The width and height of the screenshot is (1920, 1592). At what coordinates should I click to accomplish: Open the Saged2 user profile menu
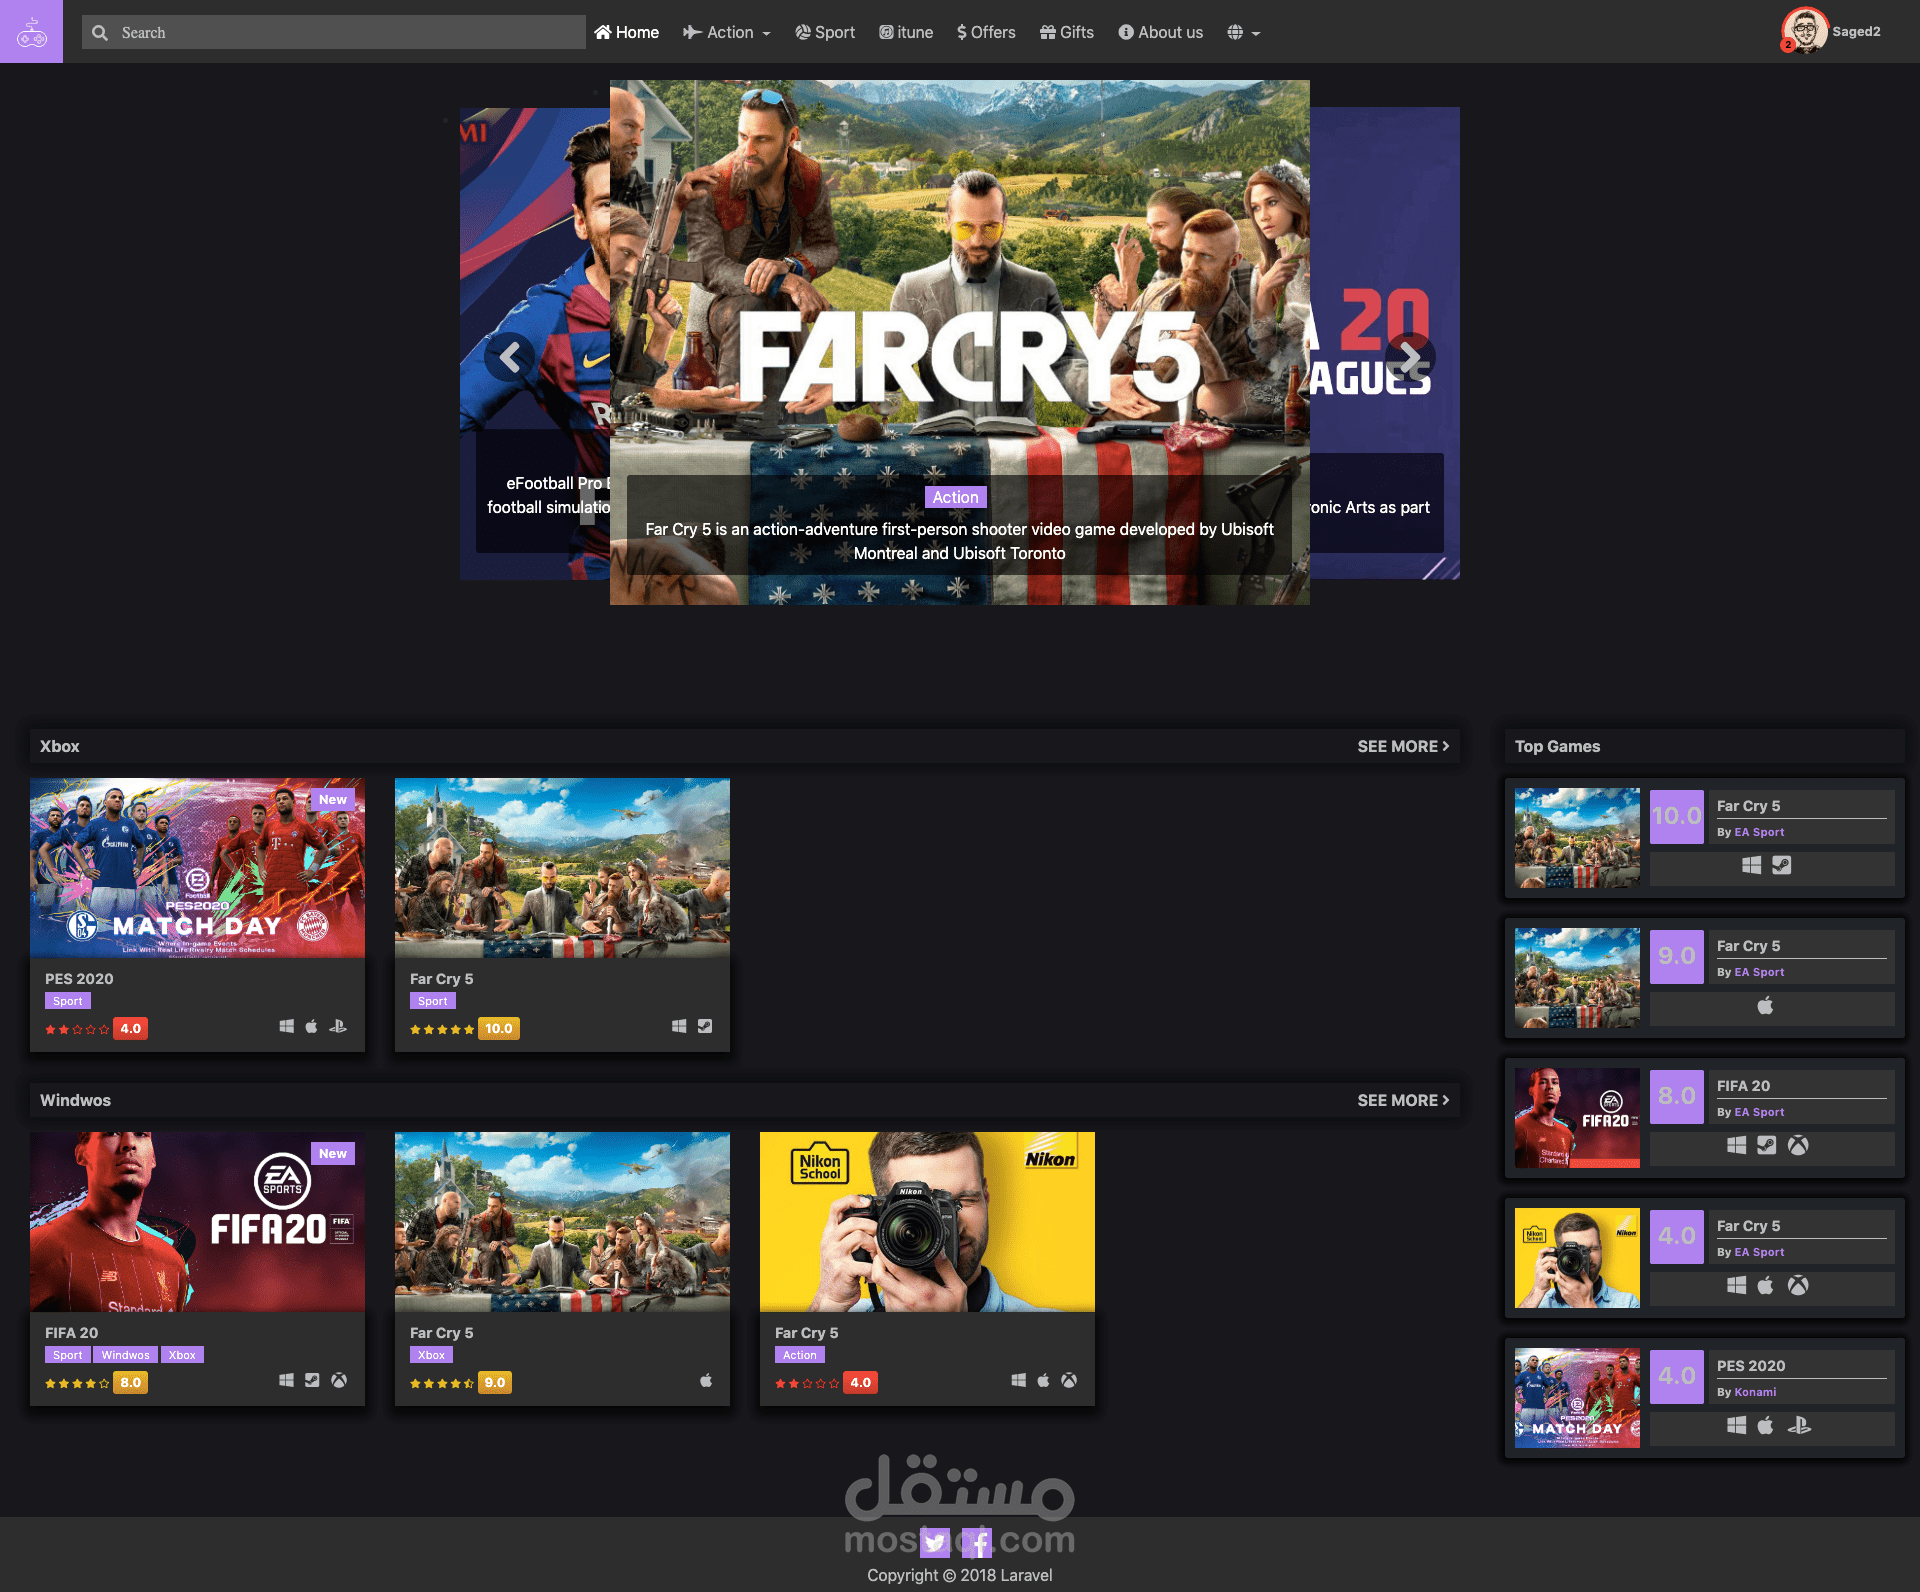coord(1832,31)
